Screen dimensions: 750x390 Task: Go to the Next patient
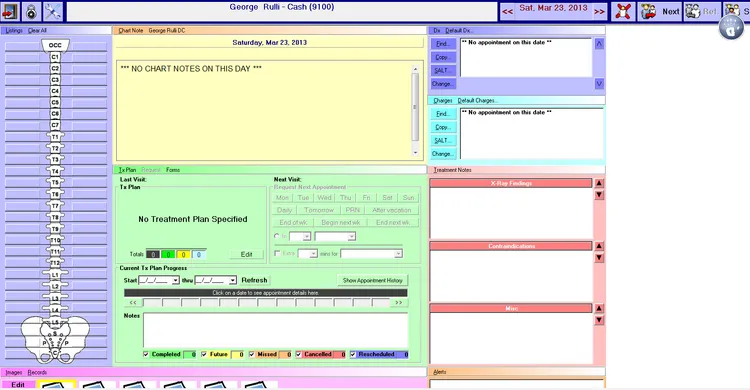[660, 11]
